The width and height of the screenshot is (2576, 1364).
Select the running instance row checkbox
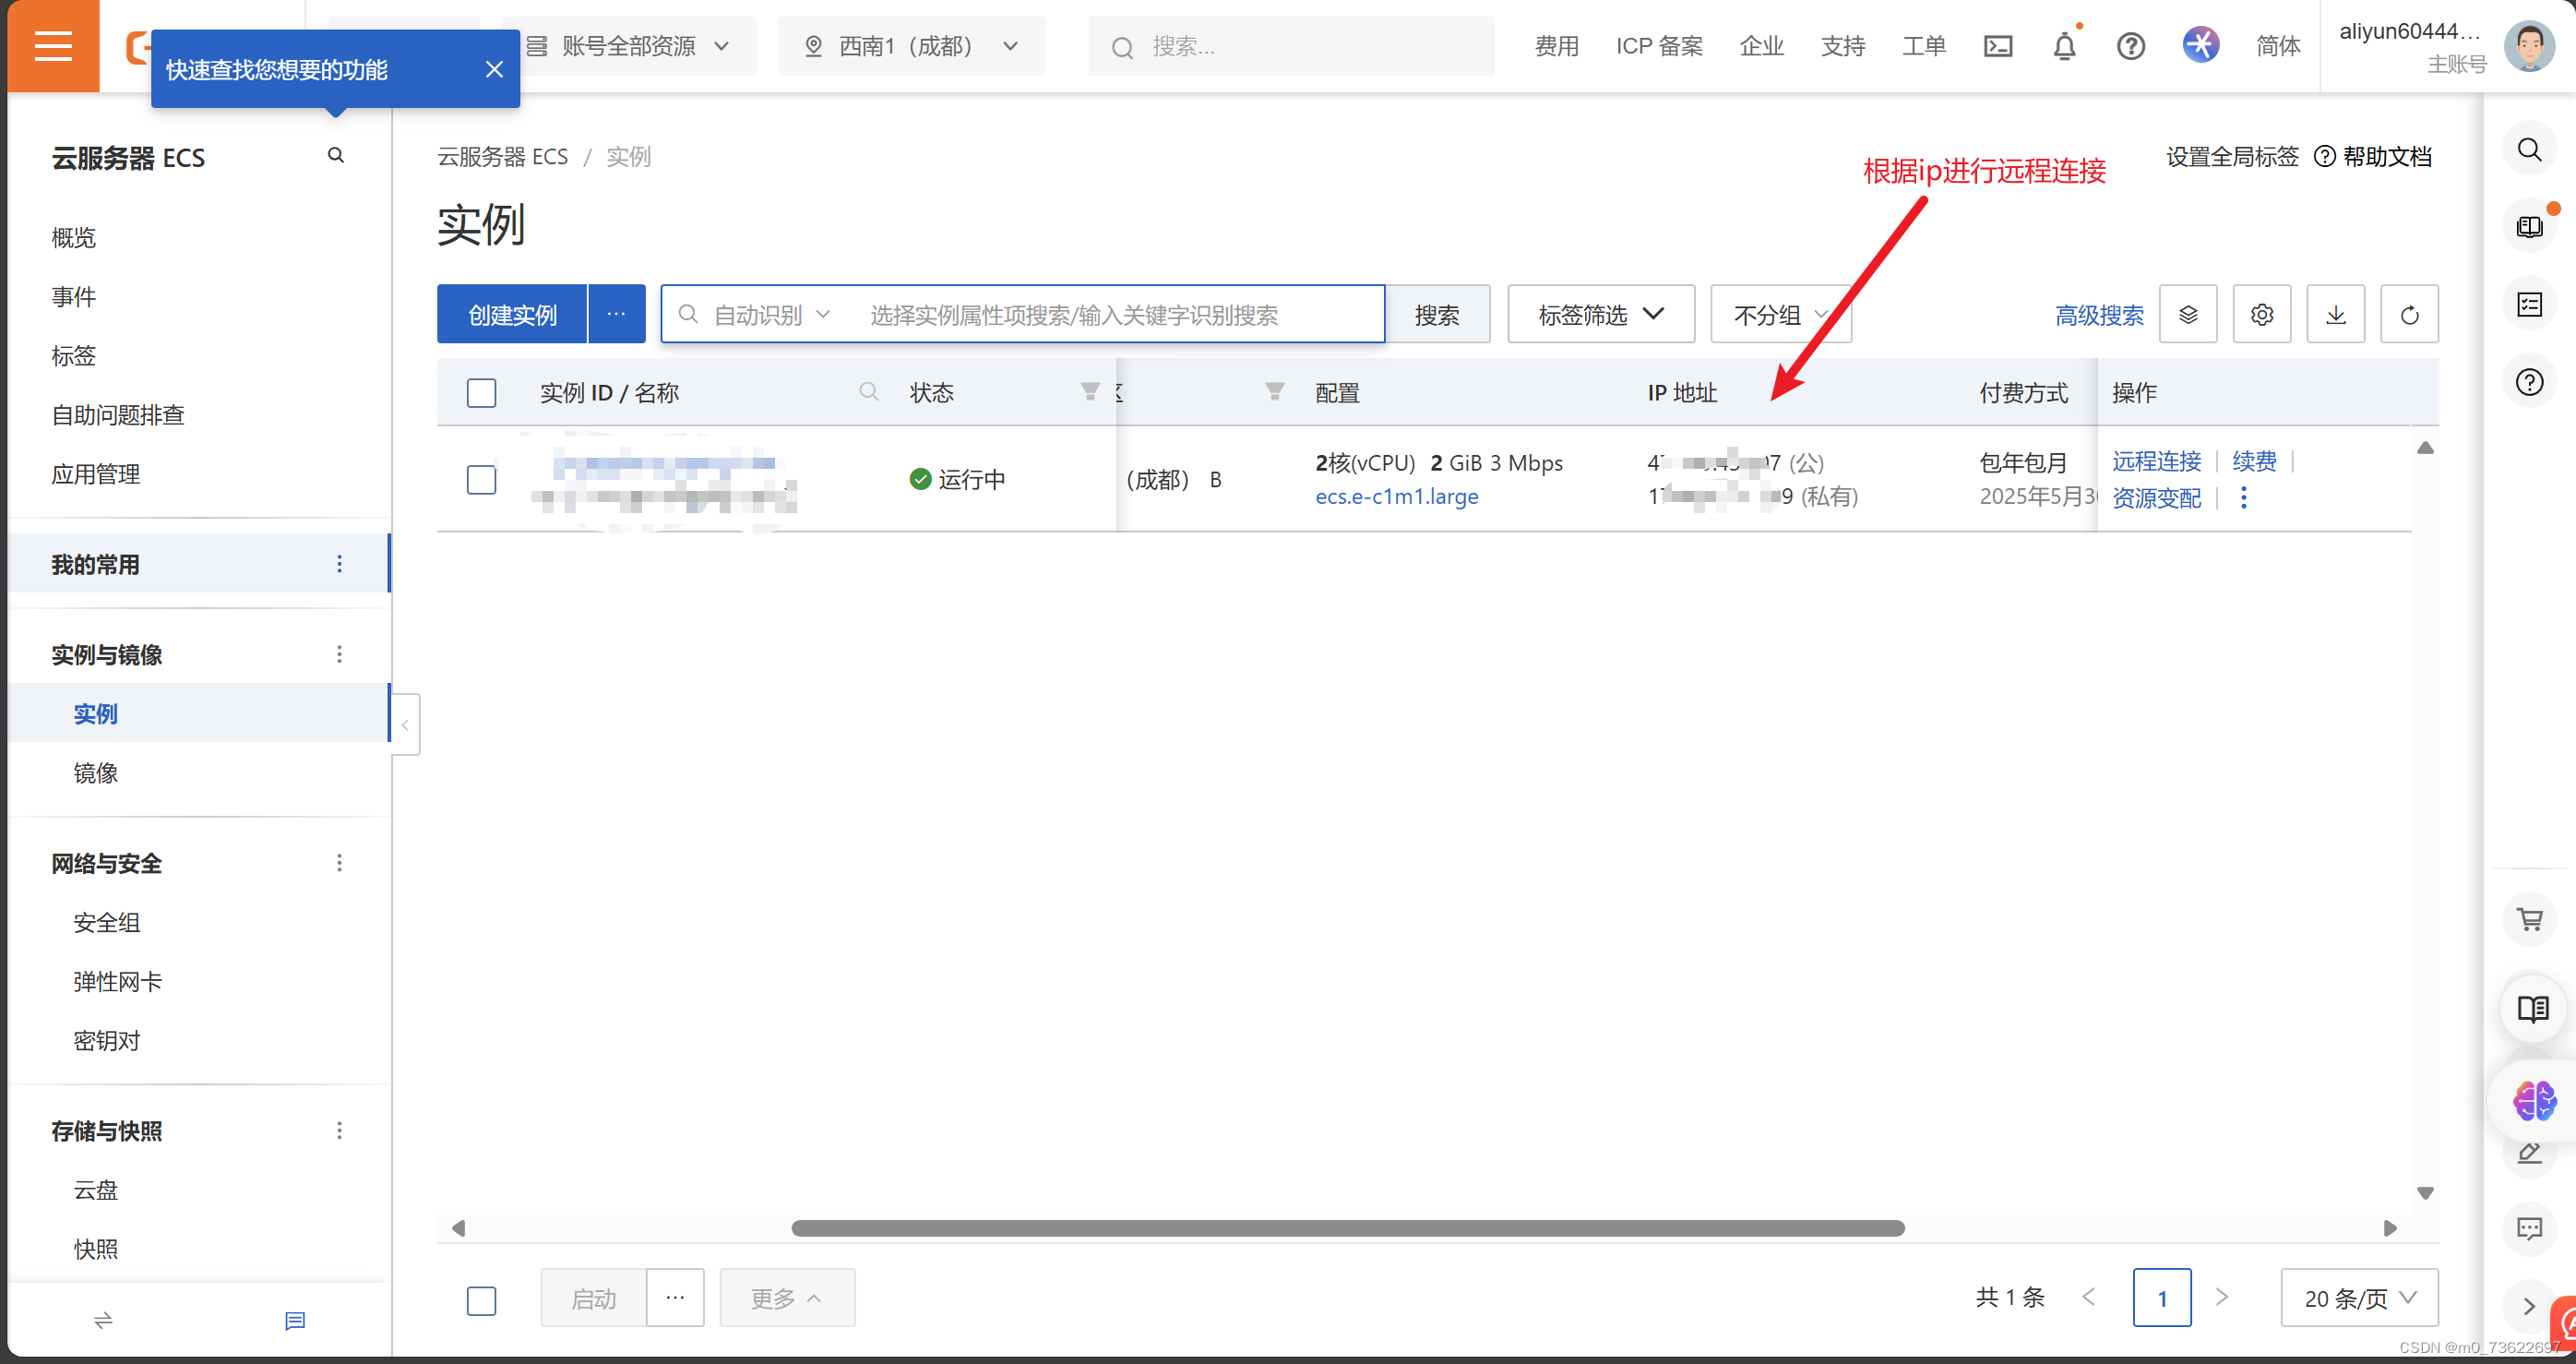(481, 479)
